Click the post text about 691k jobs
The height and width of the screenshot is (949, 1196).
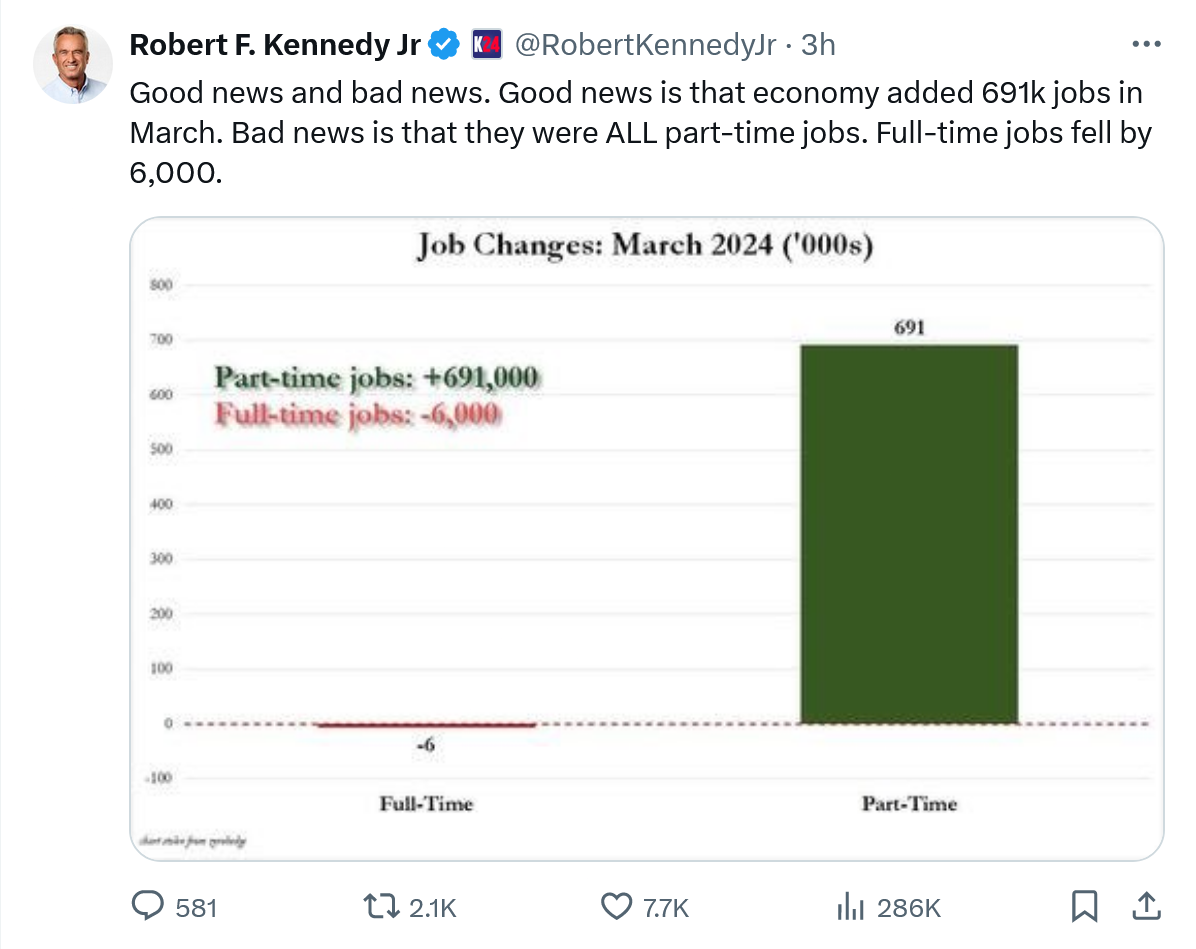(x=640, y=132)
